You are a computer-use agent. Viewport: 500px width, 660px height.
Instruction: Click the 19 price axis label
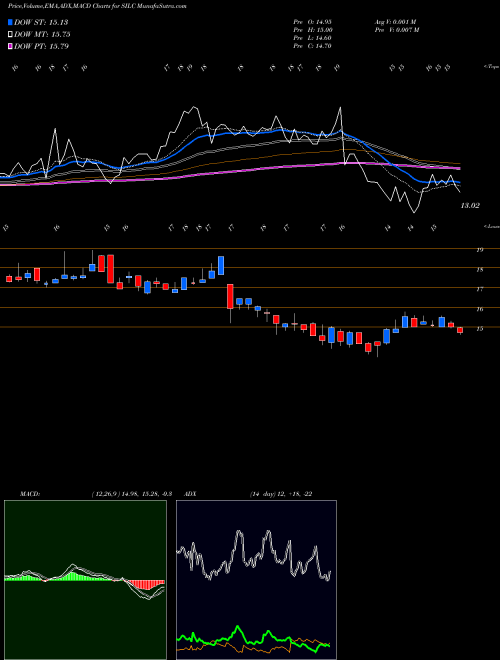tap(479, 250)
